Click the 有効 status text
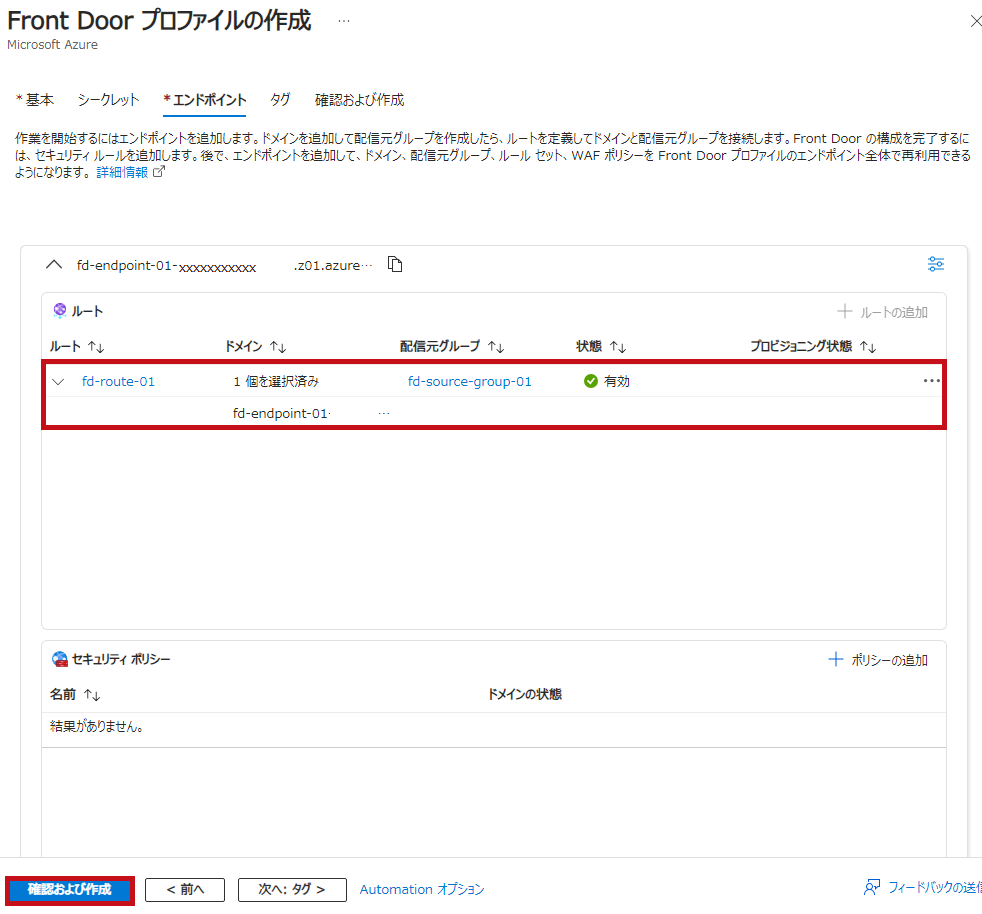The height and width of the screenshot is (914, 982). click(x=616, y=382)
